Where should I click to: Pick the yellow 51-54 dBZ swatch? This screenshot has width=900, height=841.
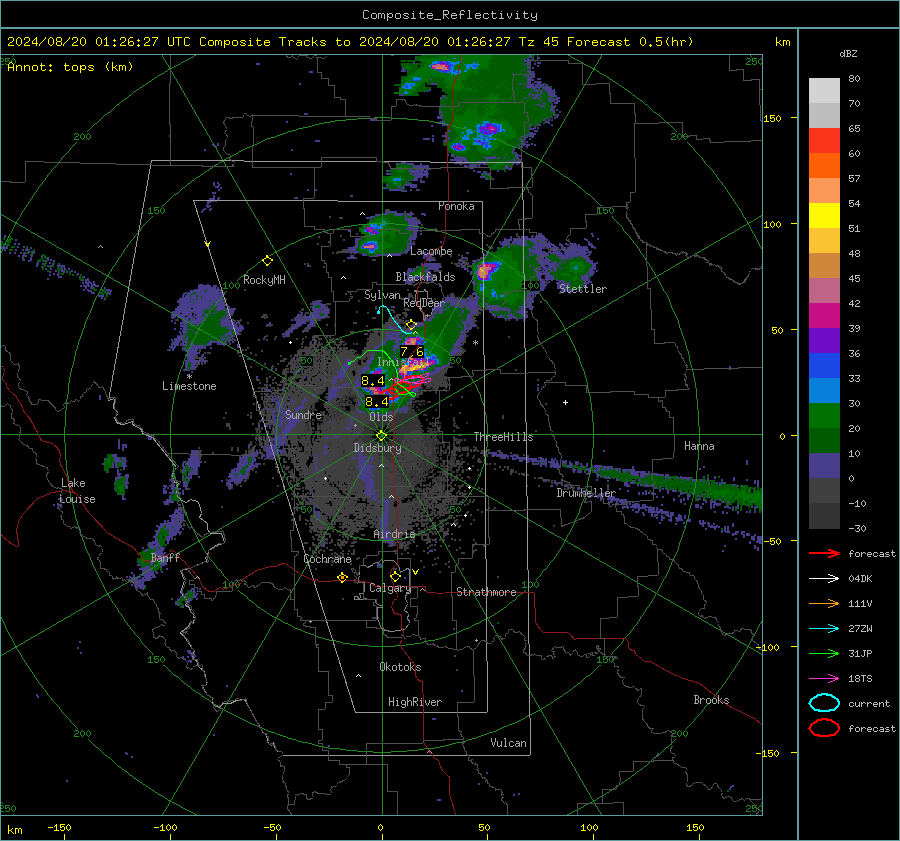pyautogui.click(x=824, y=216)
